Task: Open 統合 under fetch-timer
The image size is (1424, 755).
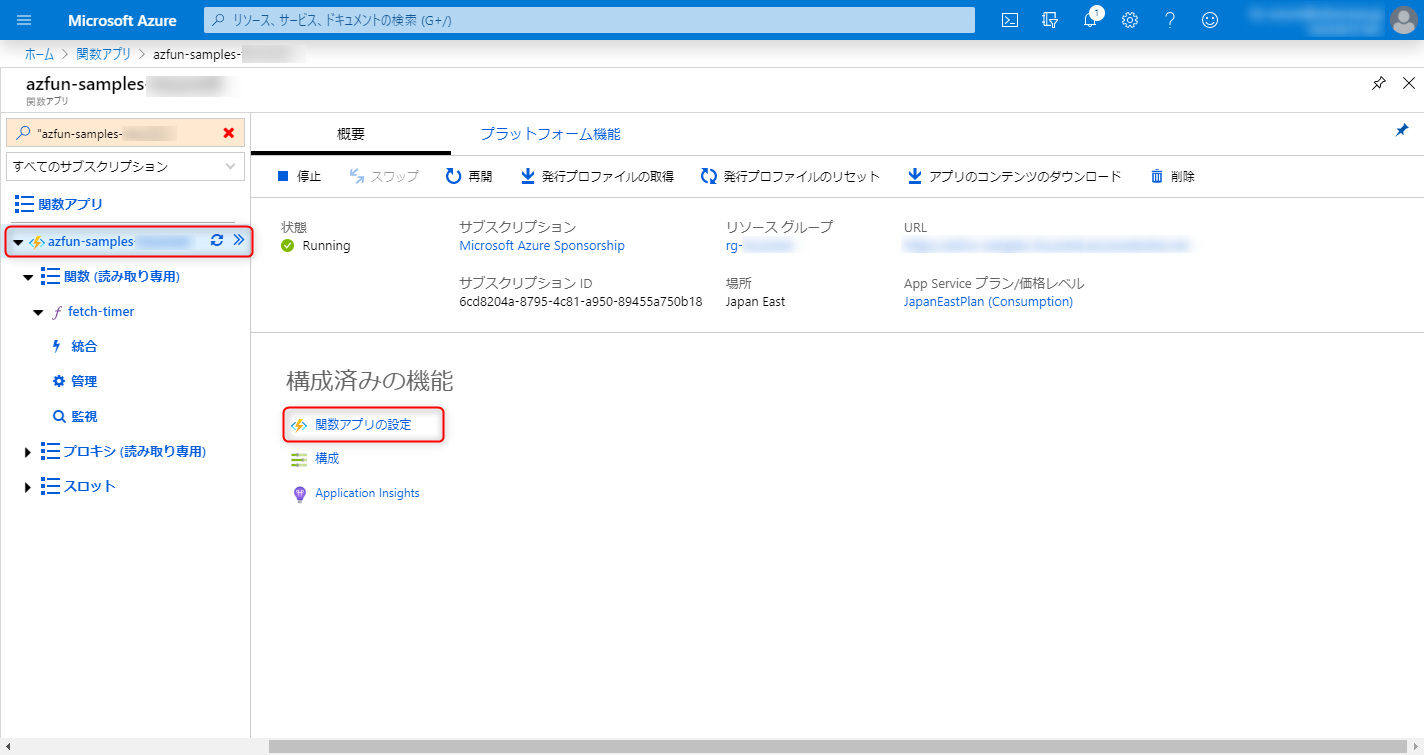Action: [x=84, y=346]
